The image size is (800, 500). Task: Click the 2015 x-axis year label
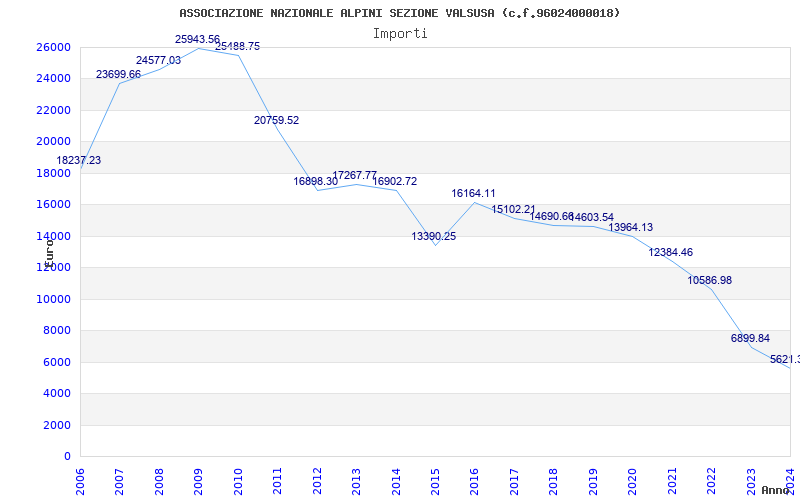pyautogui.click(x=435, y=481)
